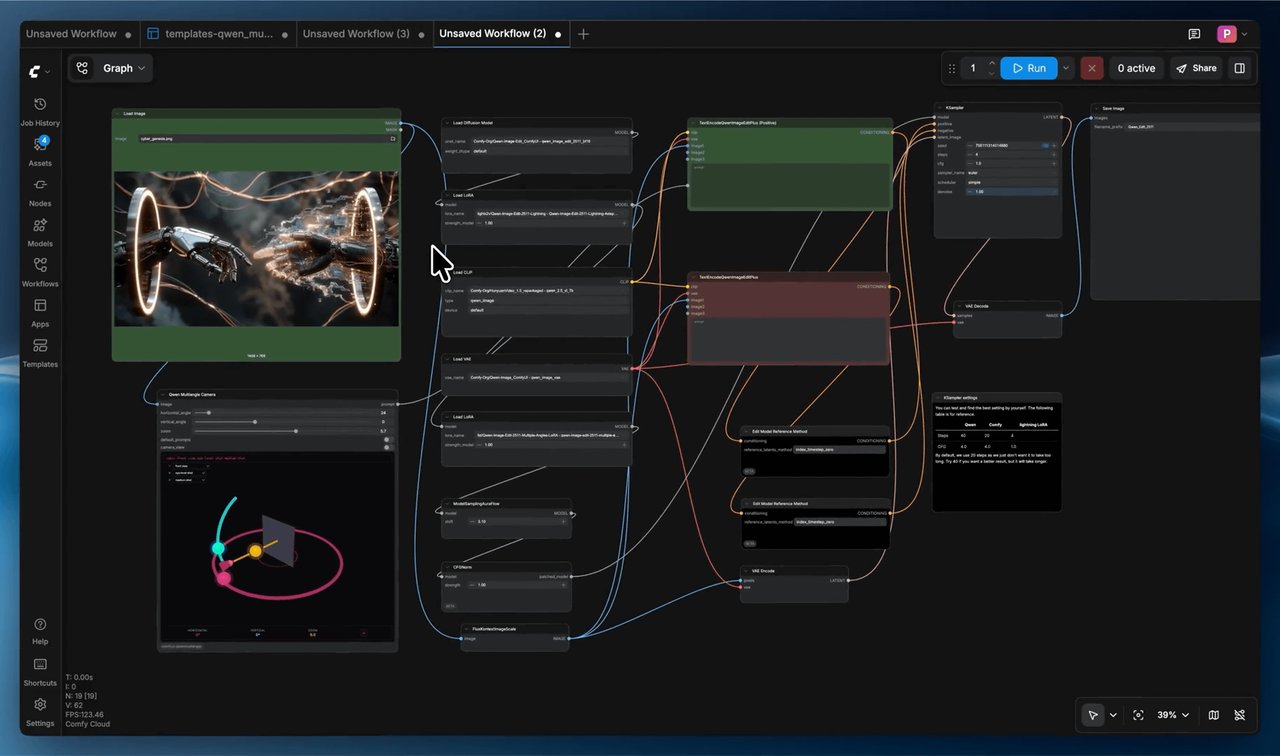Open the dropdown arrow next to Run

(1065, 68)
